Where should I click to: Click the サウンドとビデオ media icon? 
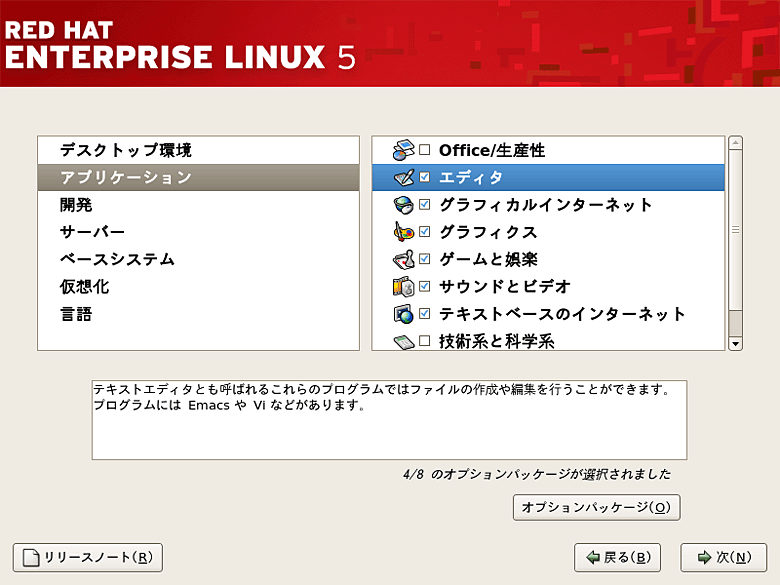pos(402,287)
